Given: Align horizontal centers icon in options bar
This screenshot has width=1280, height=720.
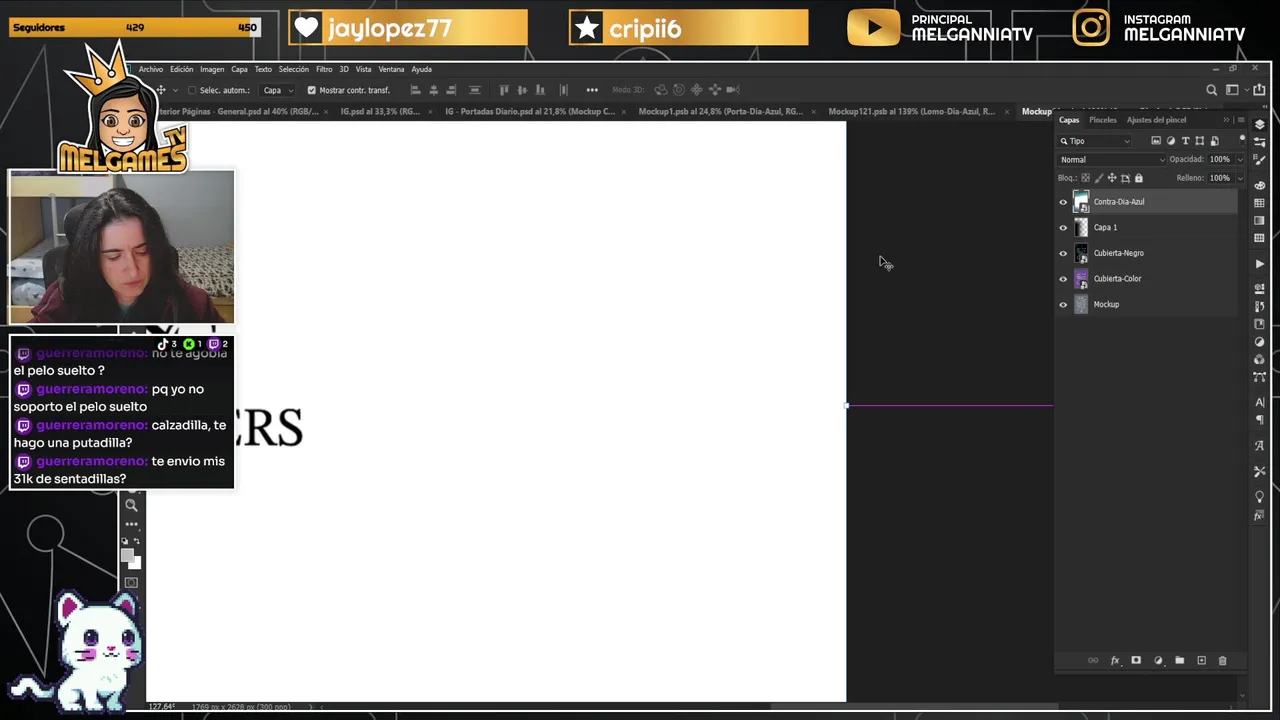Looking at the screenshot, I should 434,90.
